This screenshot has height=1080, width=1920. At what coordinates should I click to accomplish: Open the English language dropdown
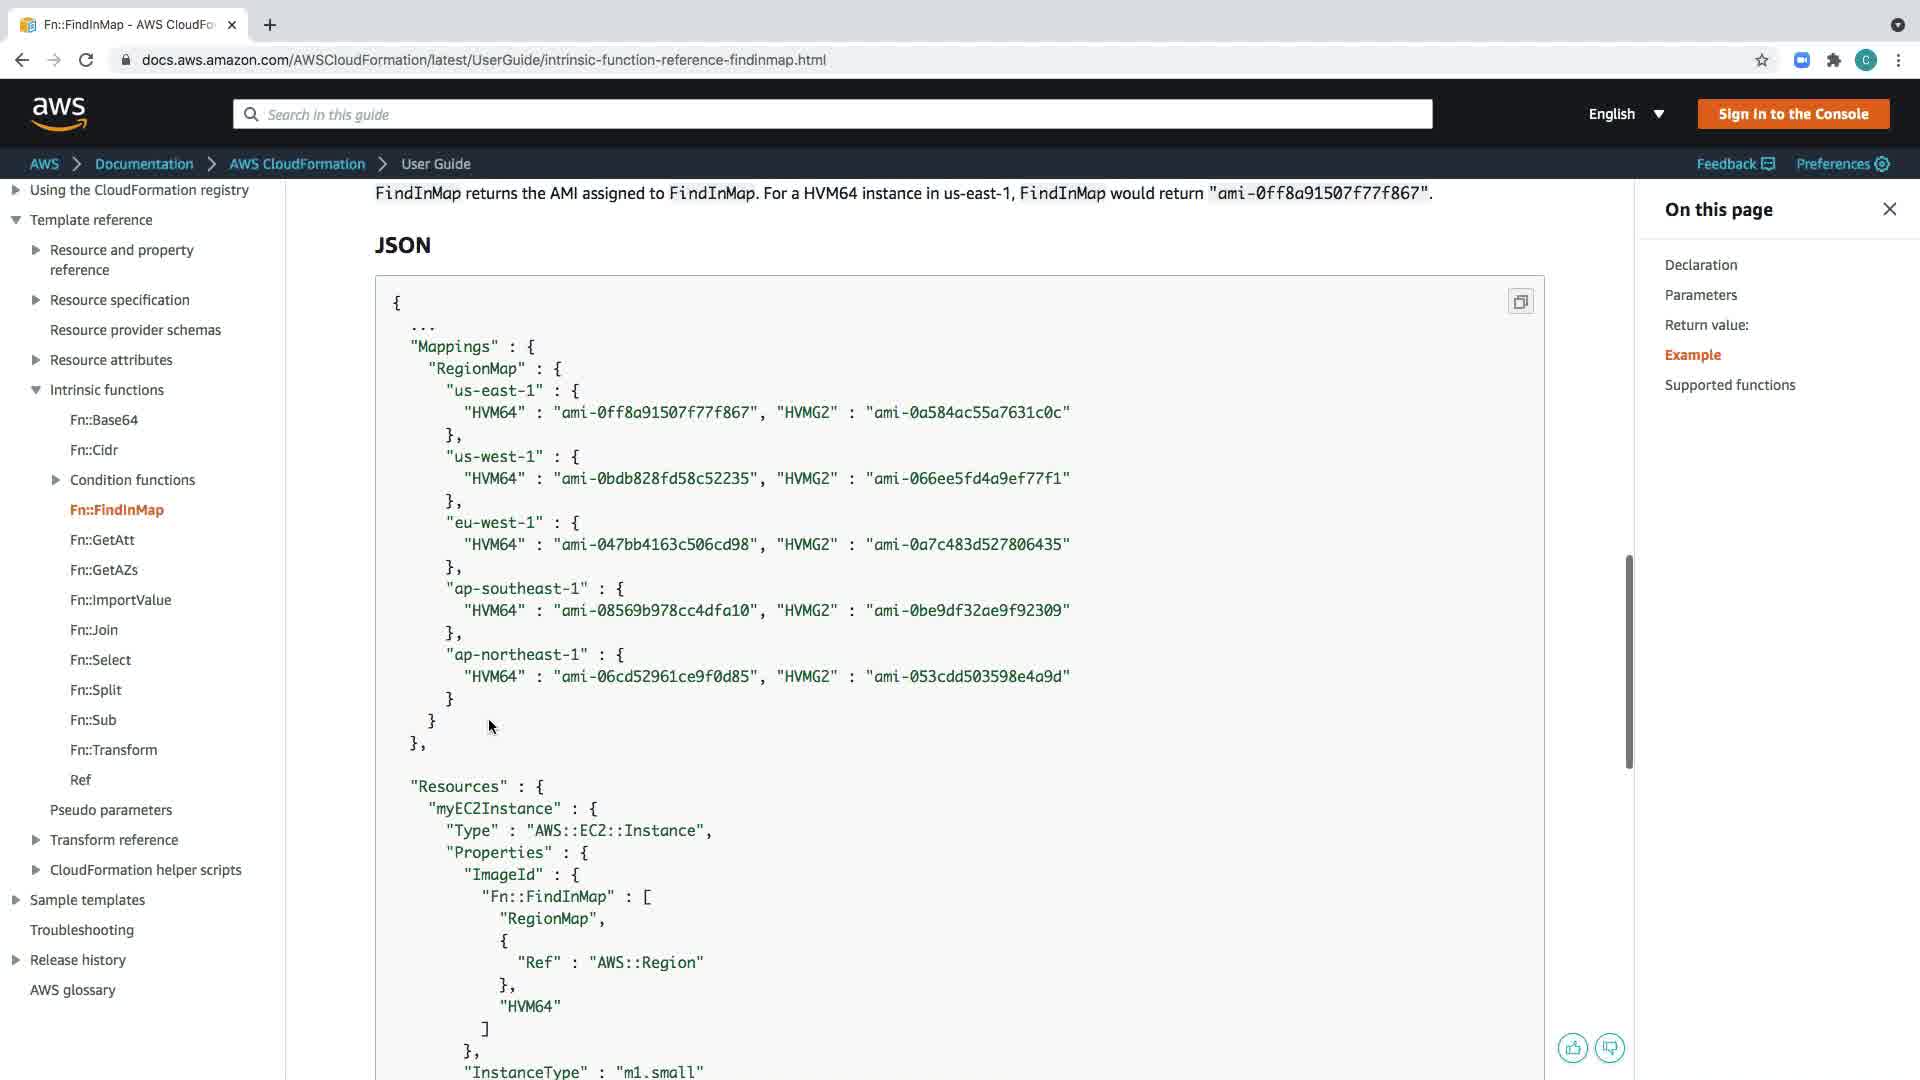coord(1626,114)
